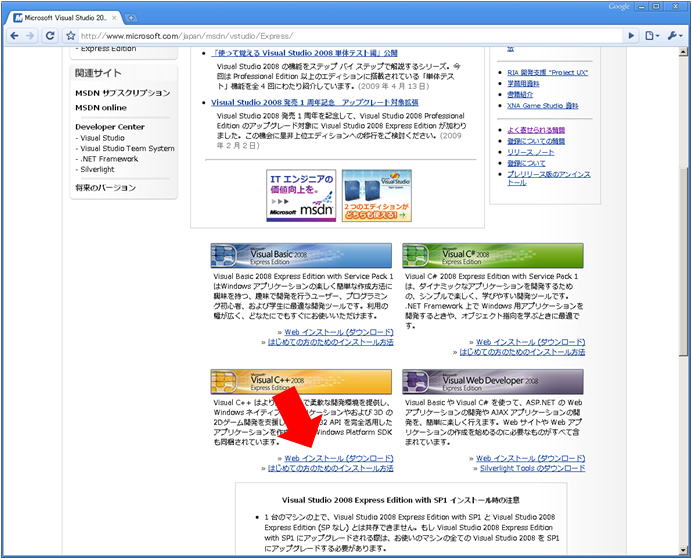Open the page control menu icon
The image size is (692, 559).
[652, 36]
